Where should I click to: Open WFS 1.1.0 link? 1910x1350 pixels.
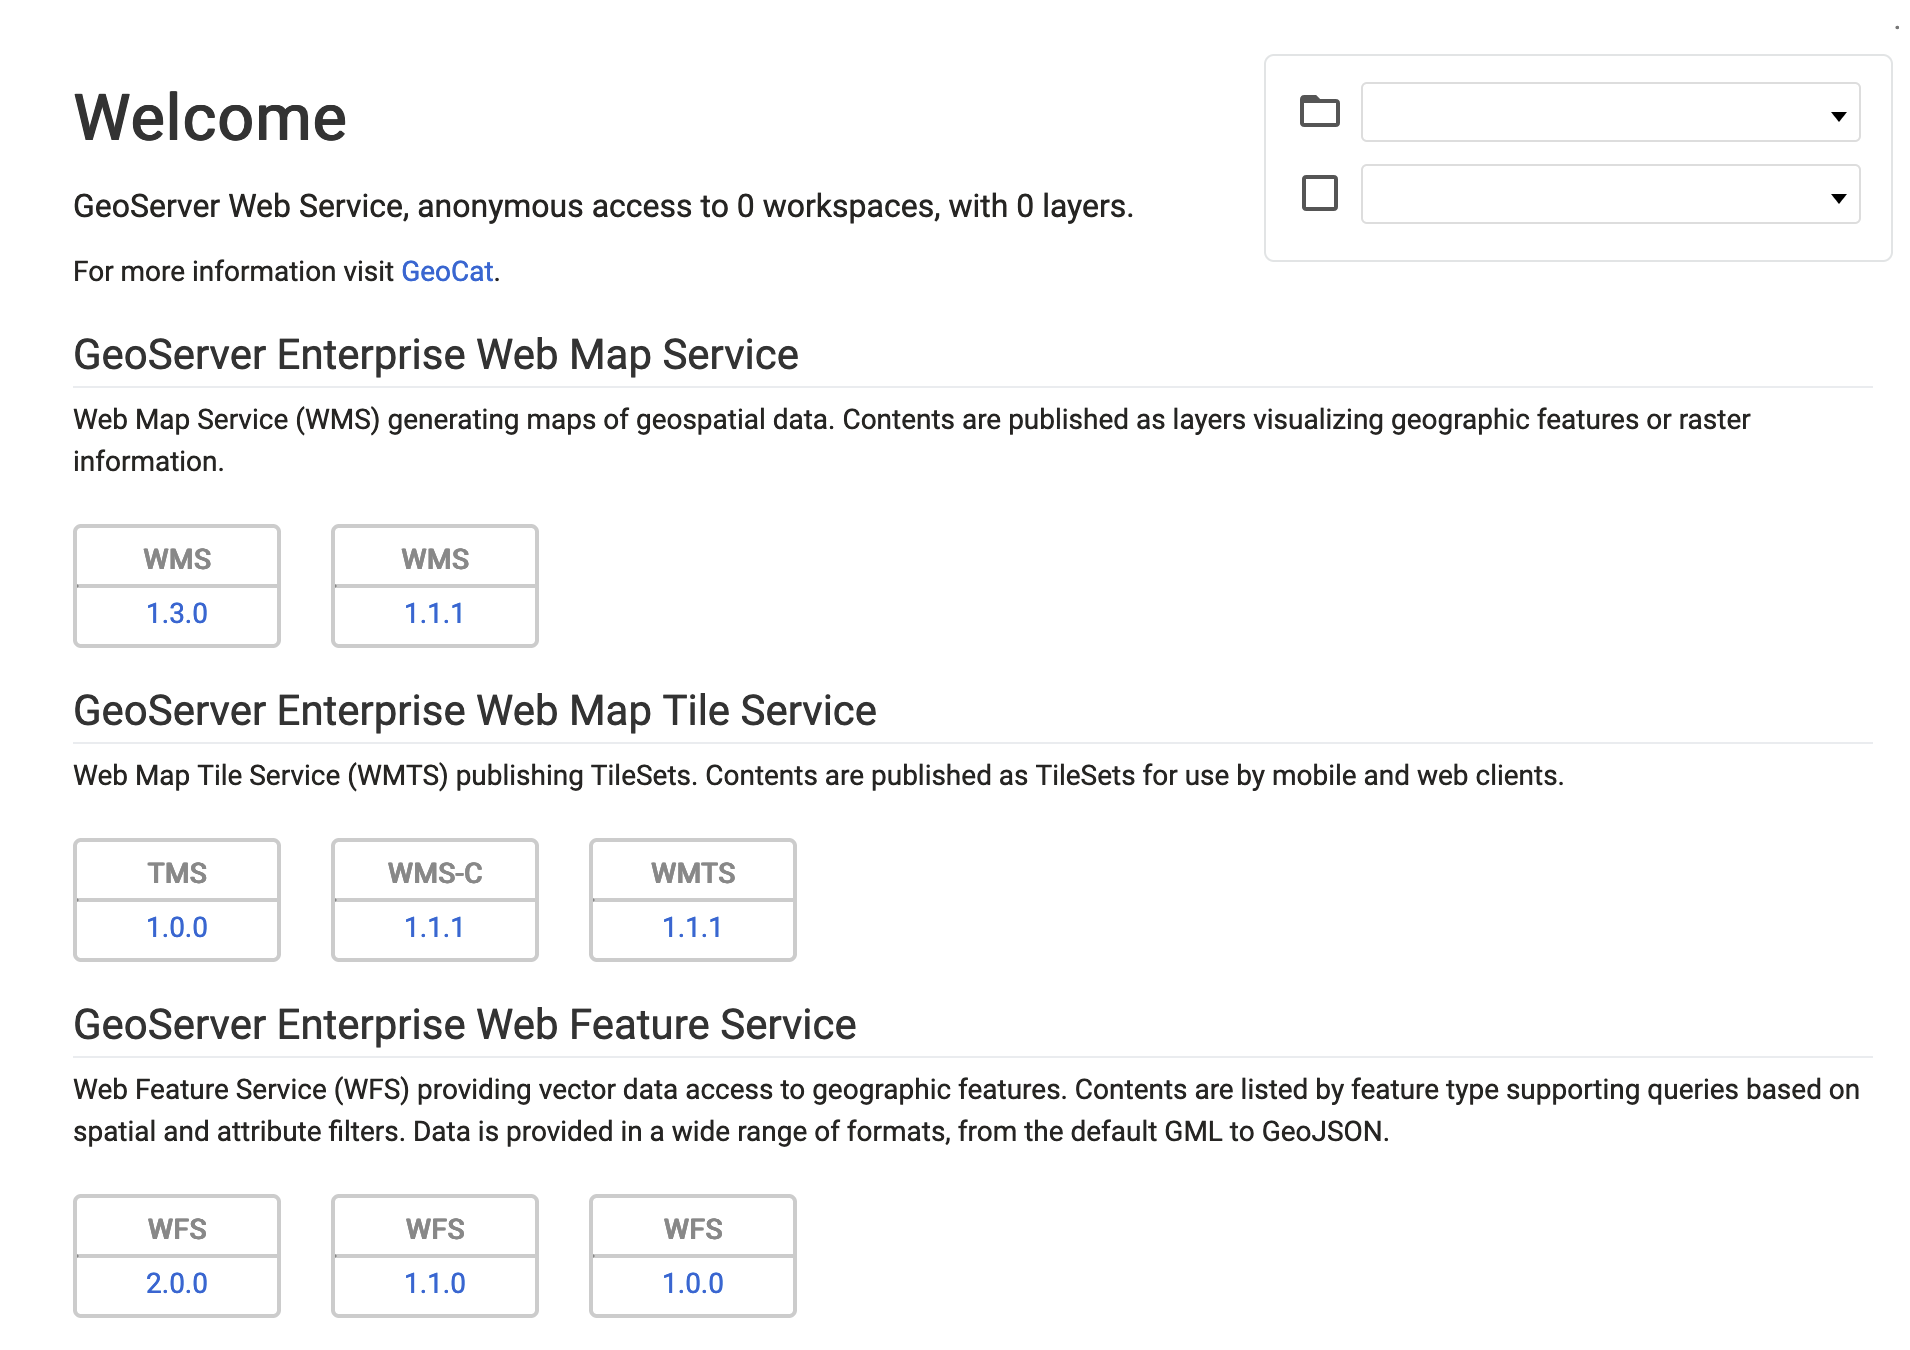435,1283
